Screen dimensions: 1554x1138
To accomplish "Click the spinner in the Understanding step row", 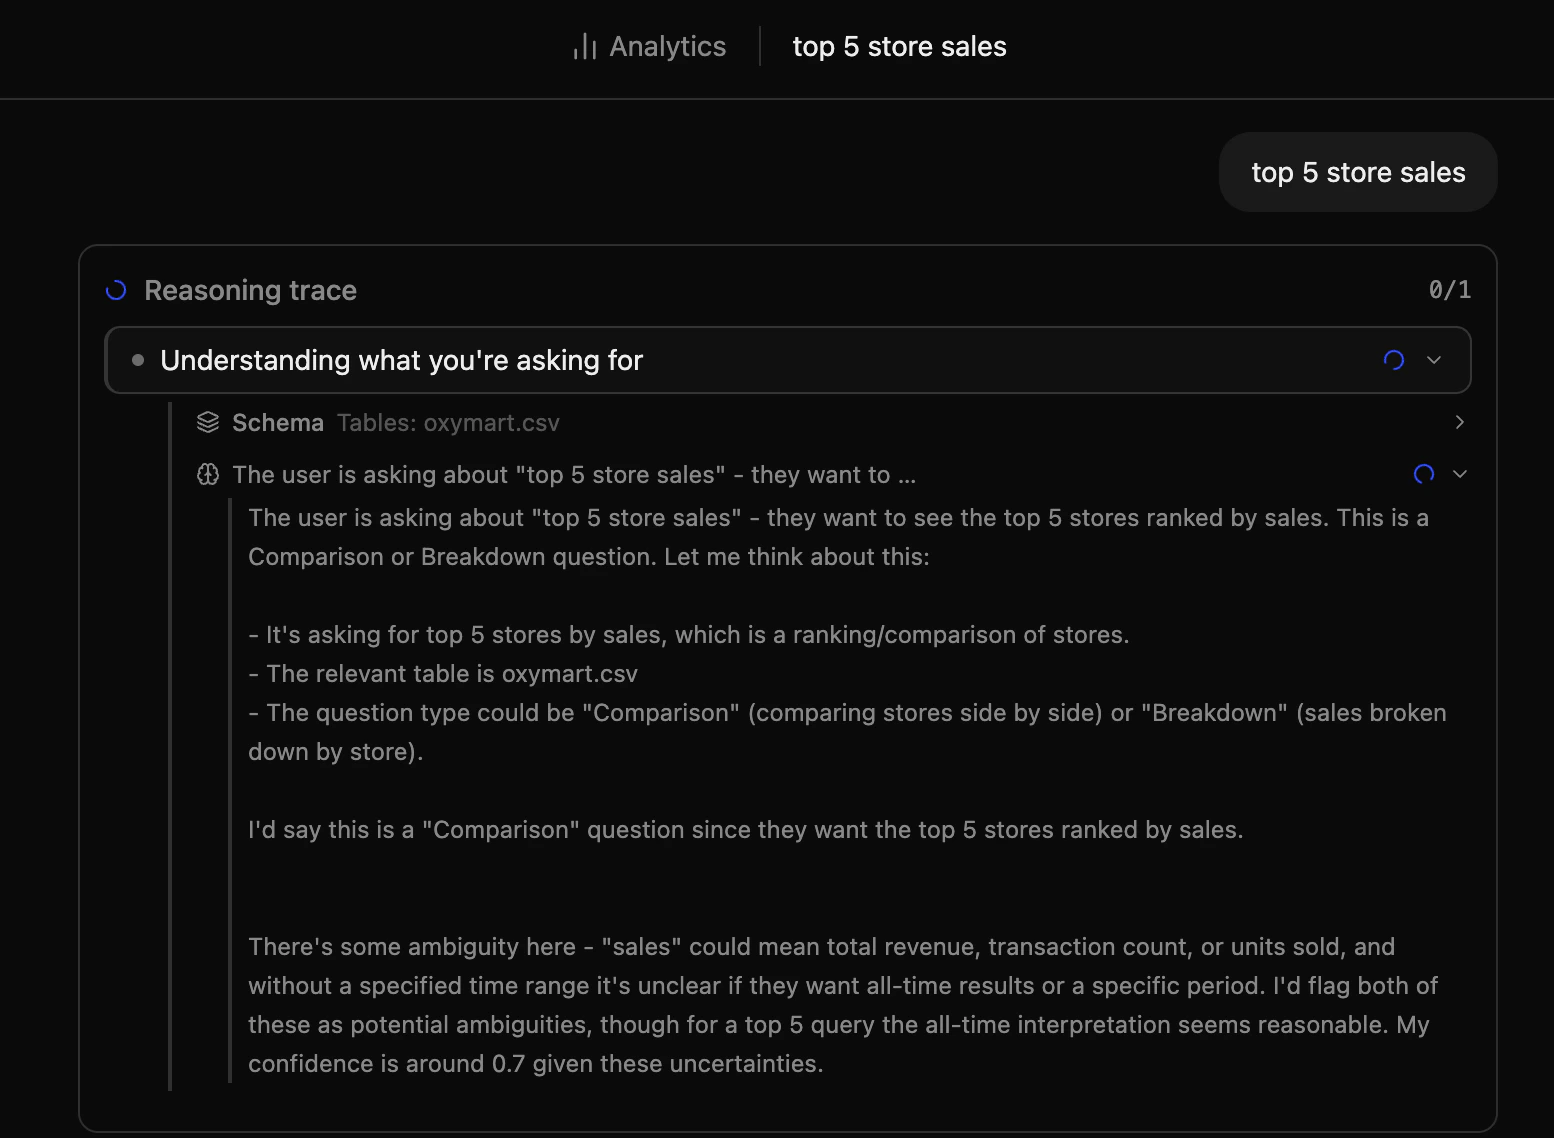I will [1394, 360].
